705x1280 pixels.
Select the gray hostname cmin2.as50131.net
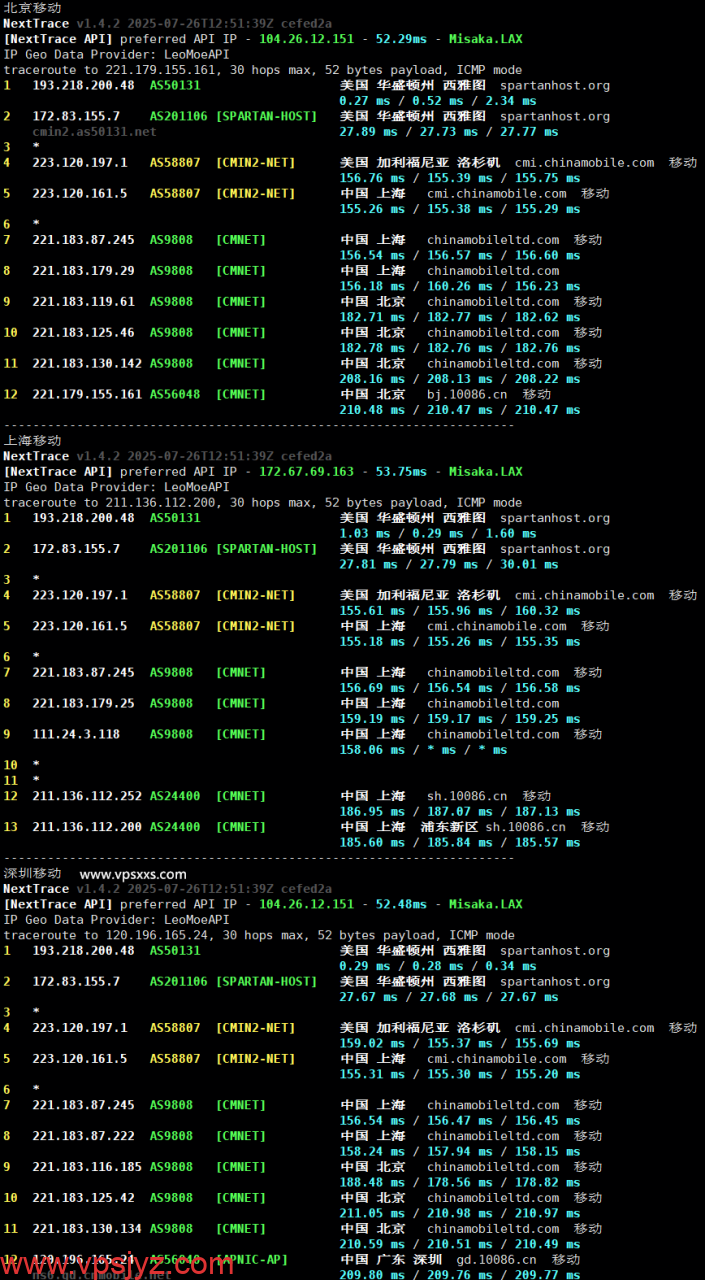click(x=94, y=131)
